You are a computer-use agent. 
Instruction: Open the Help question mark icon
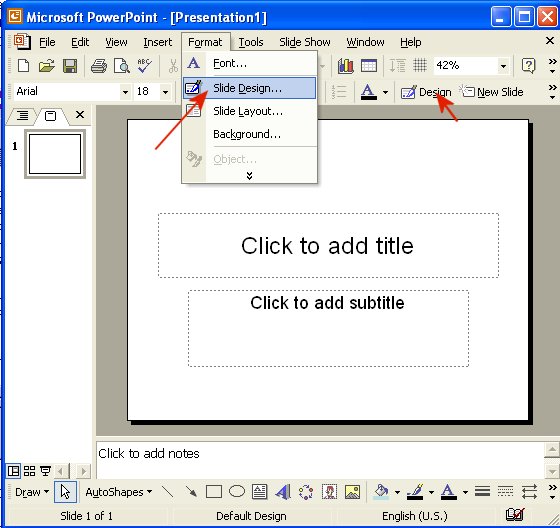[x=529, y=66]
